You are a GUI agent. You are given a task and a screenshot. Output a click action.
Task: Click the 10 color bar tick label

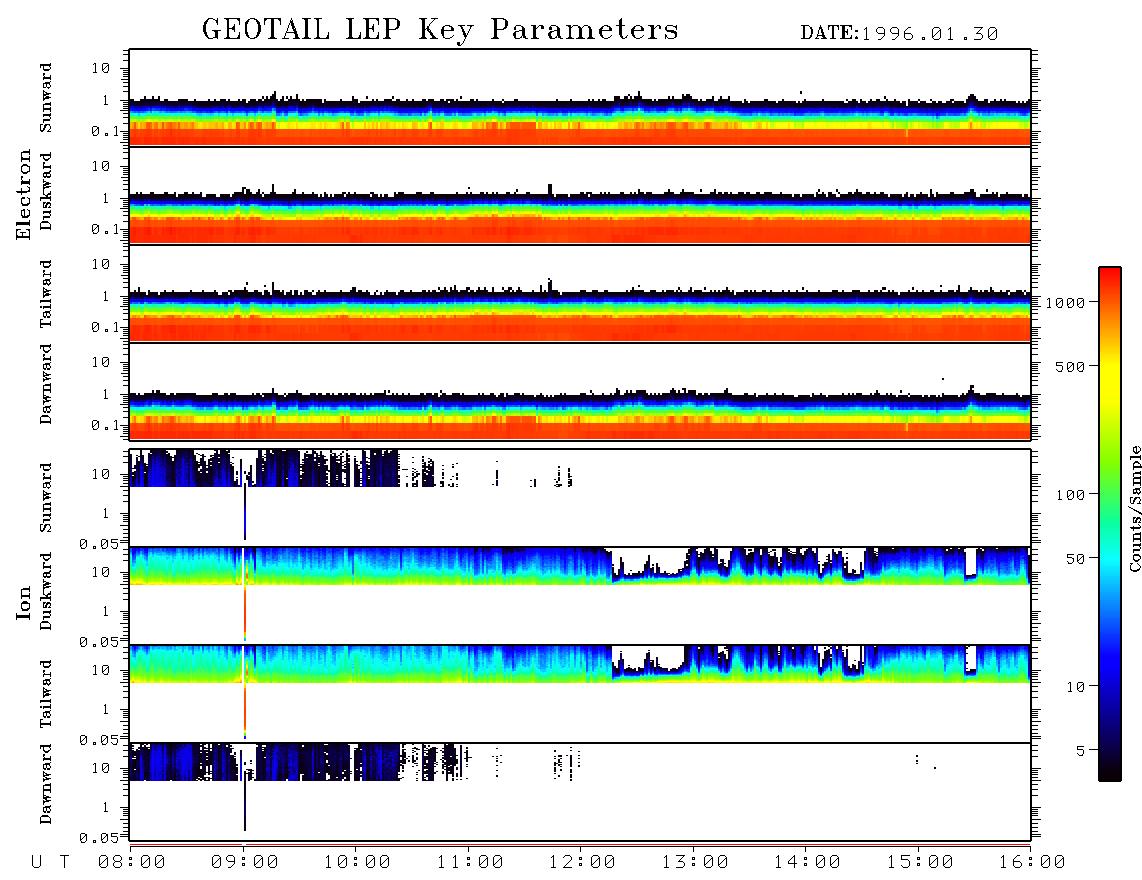(x=1075, y=687)
